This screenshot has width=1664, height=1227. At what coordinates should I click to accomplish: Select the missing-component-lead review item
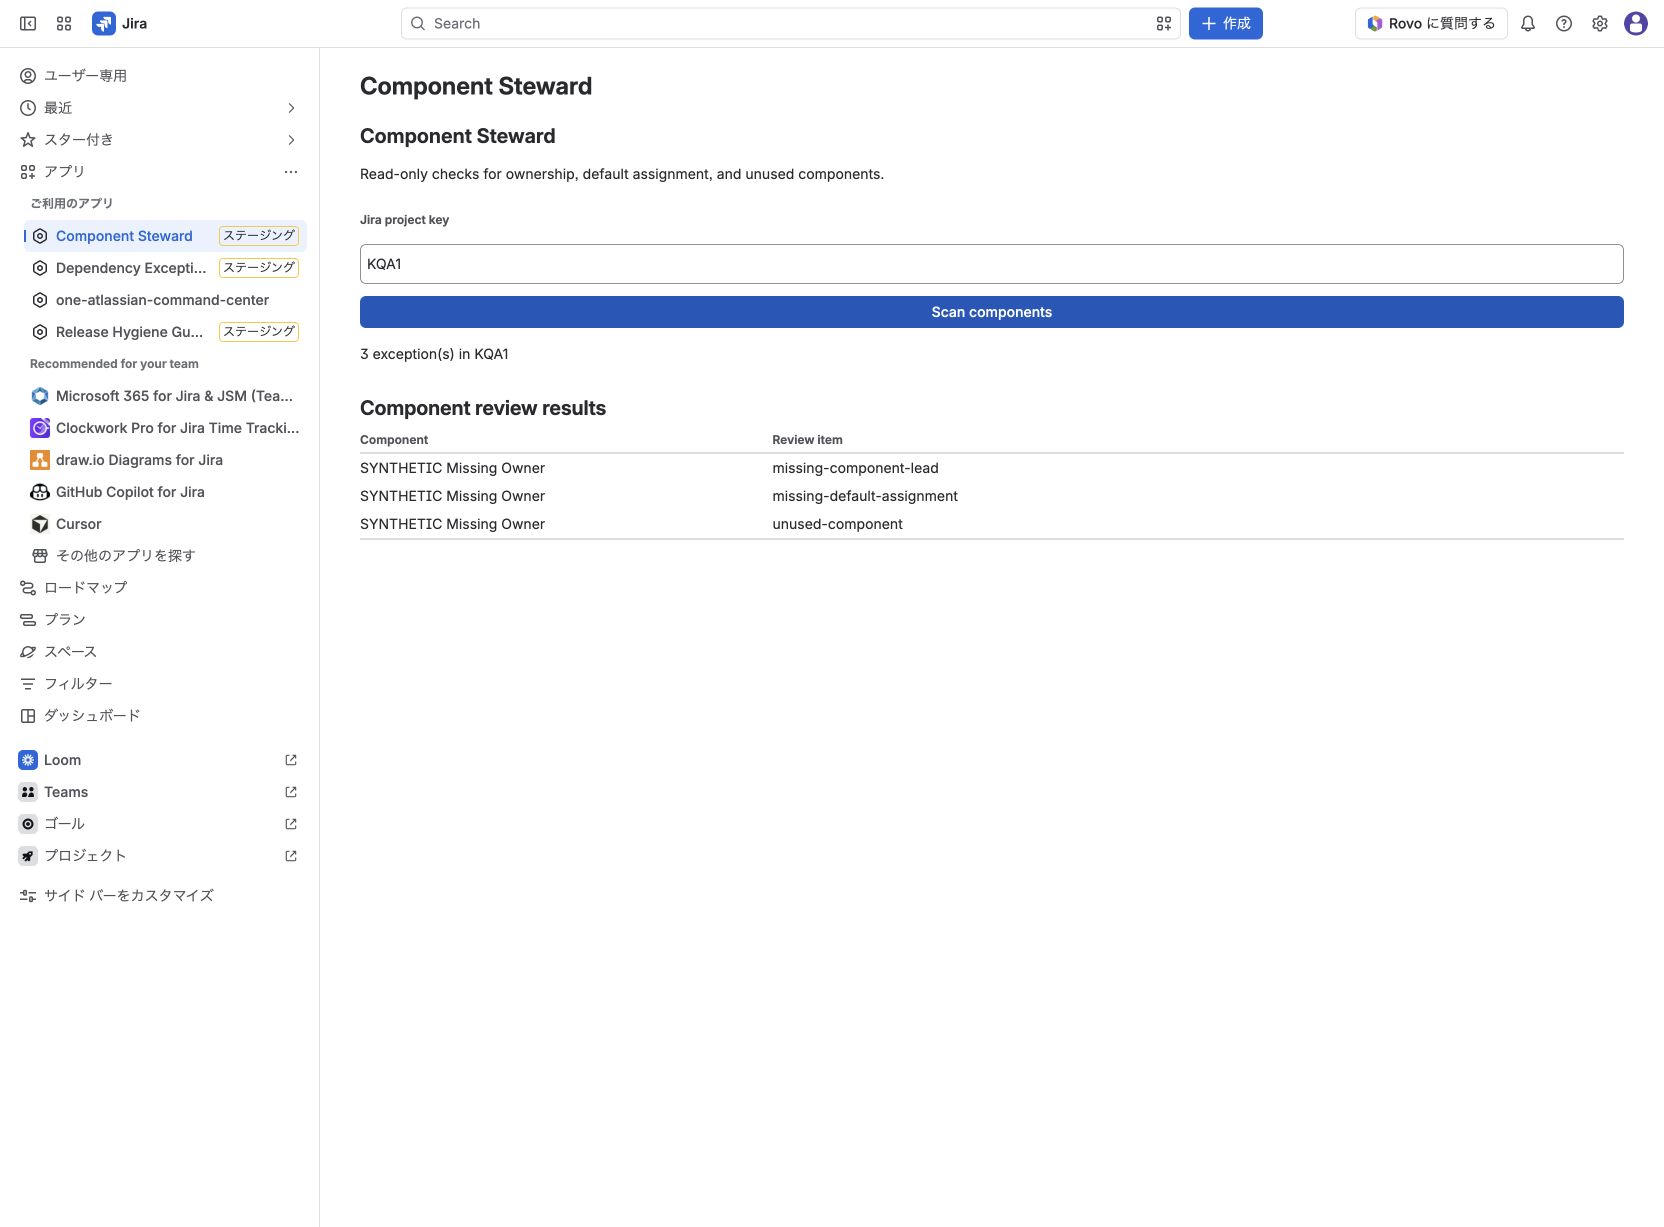[855, 468]
